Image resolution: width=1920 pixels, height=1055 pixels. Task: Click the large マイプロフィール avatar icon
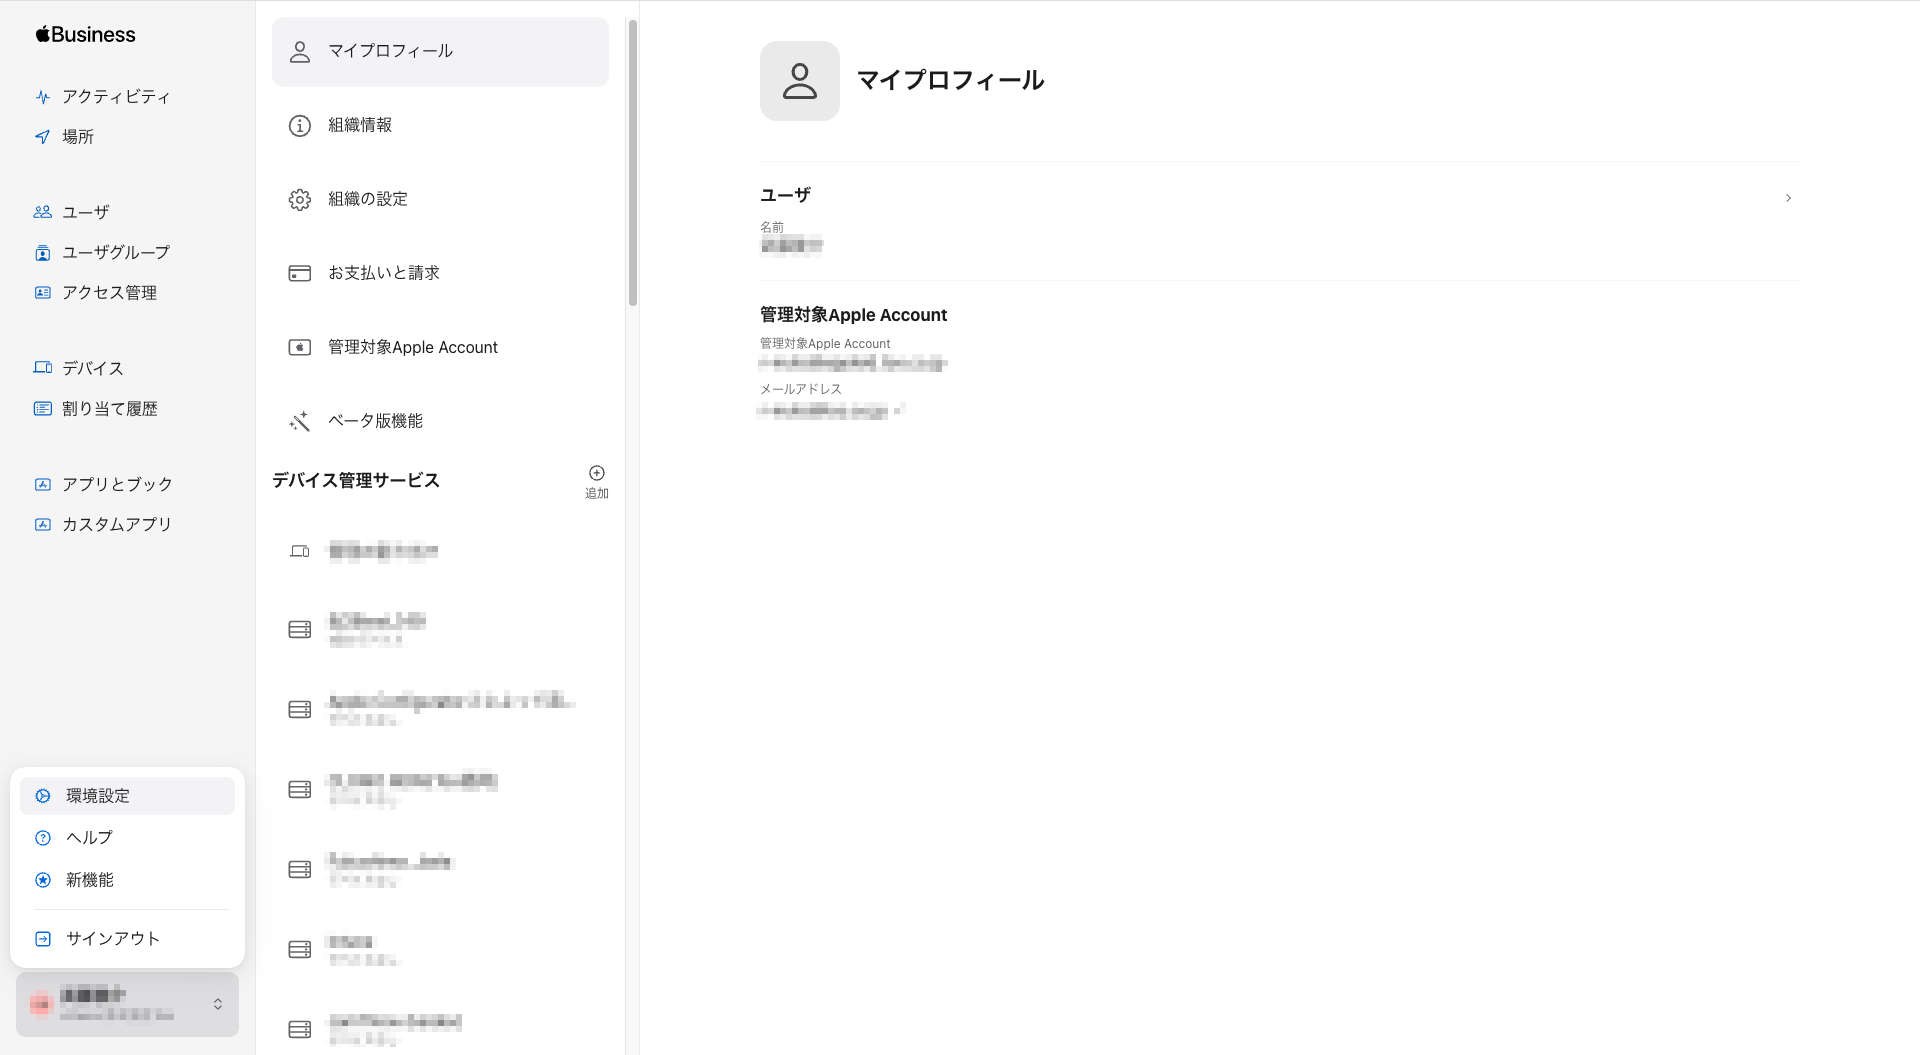[800, 81]
